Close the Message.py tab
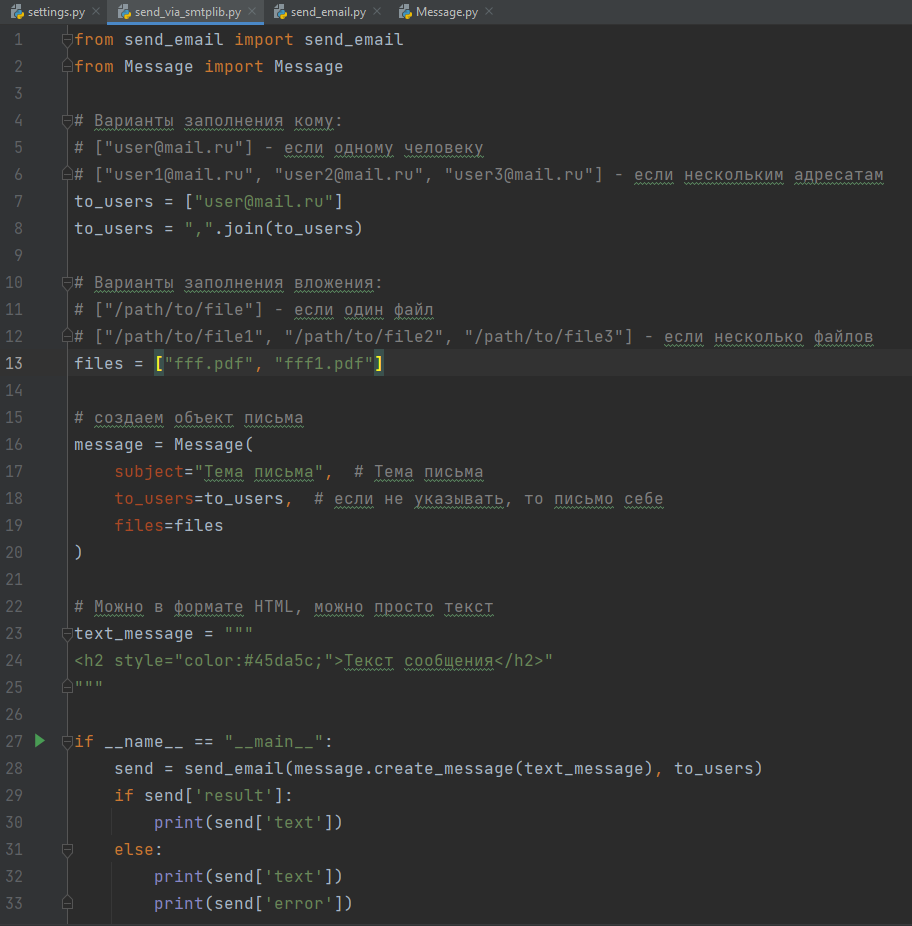Screen dimensions: 912x926 [x=488, y=11]
